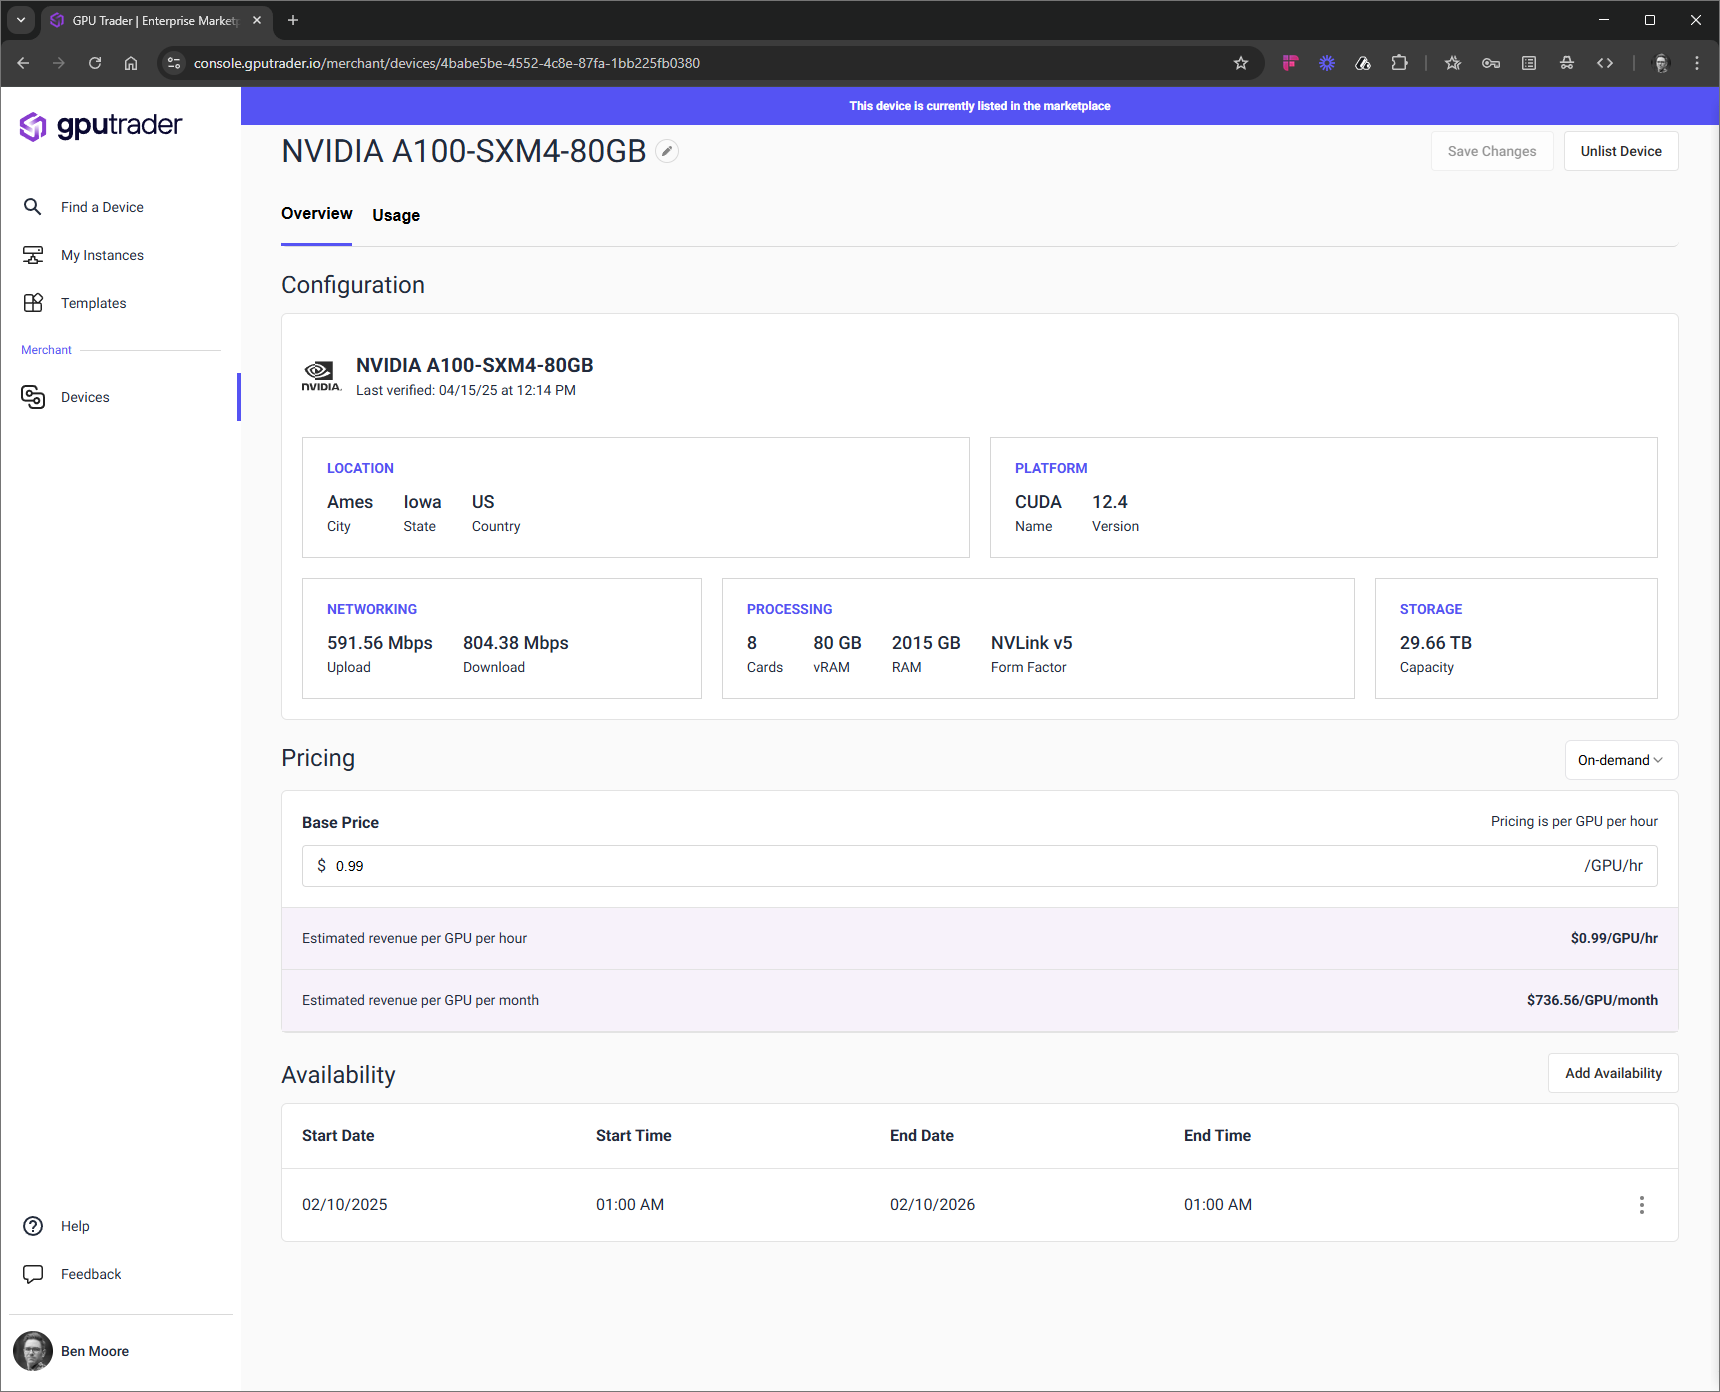Viewport: 1720px width, 1392px height.
Task: Click the Unlist Device button
Action: [1620, 151]
